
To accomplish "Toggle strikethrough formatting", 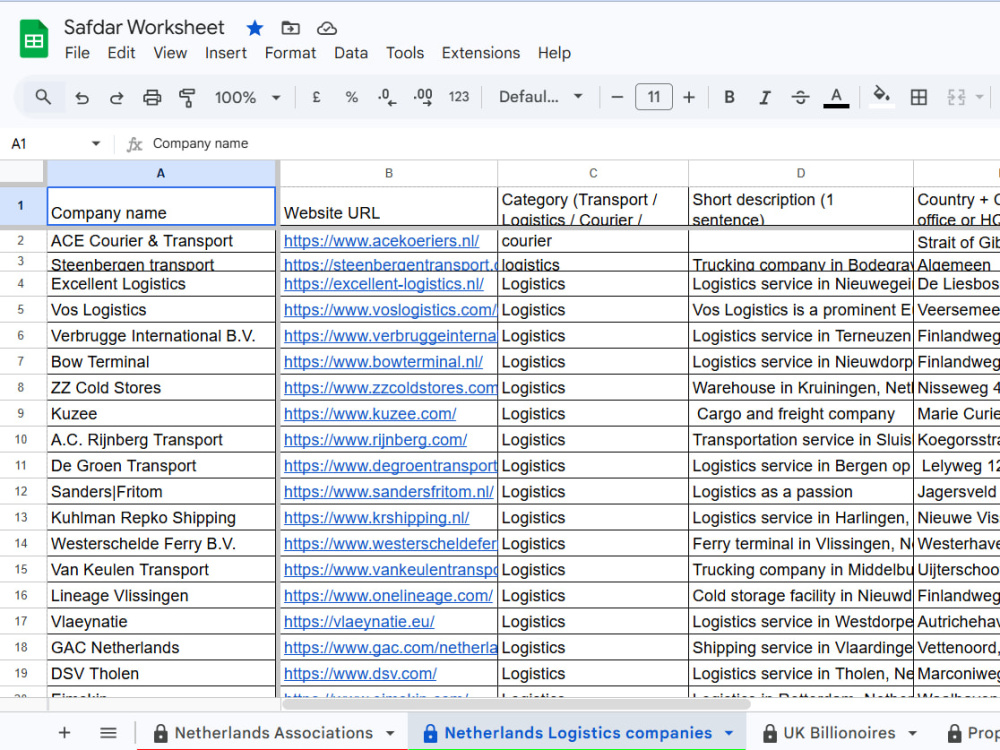I will (800, 97).
